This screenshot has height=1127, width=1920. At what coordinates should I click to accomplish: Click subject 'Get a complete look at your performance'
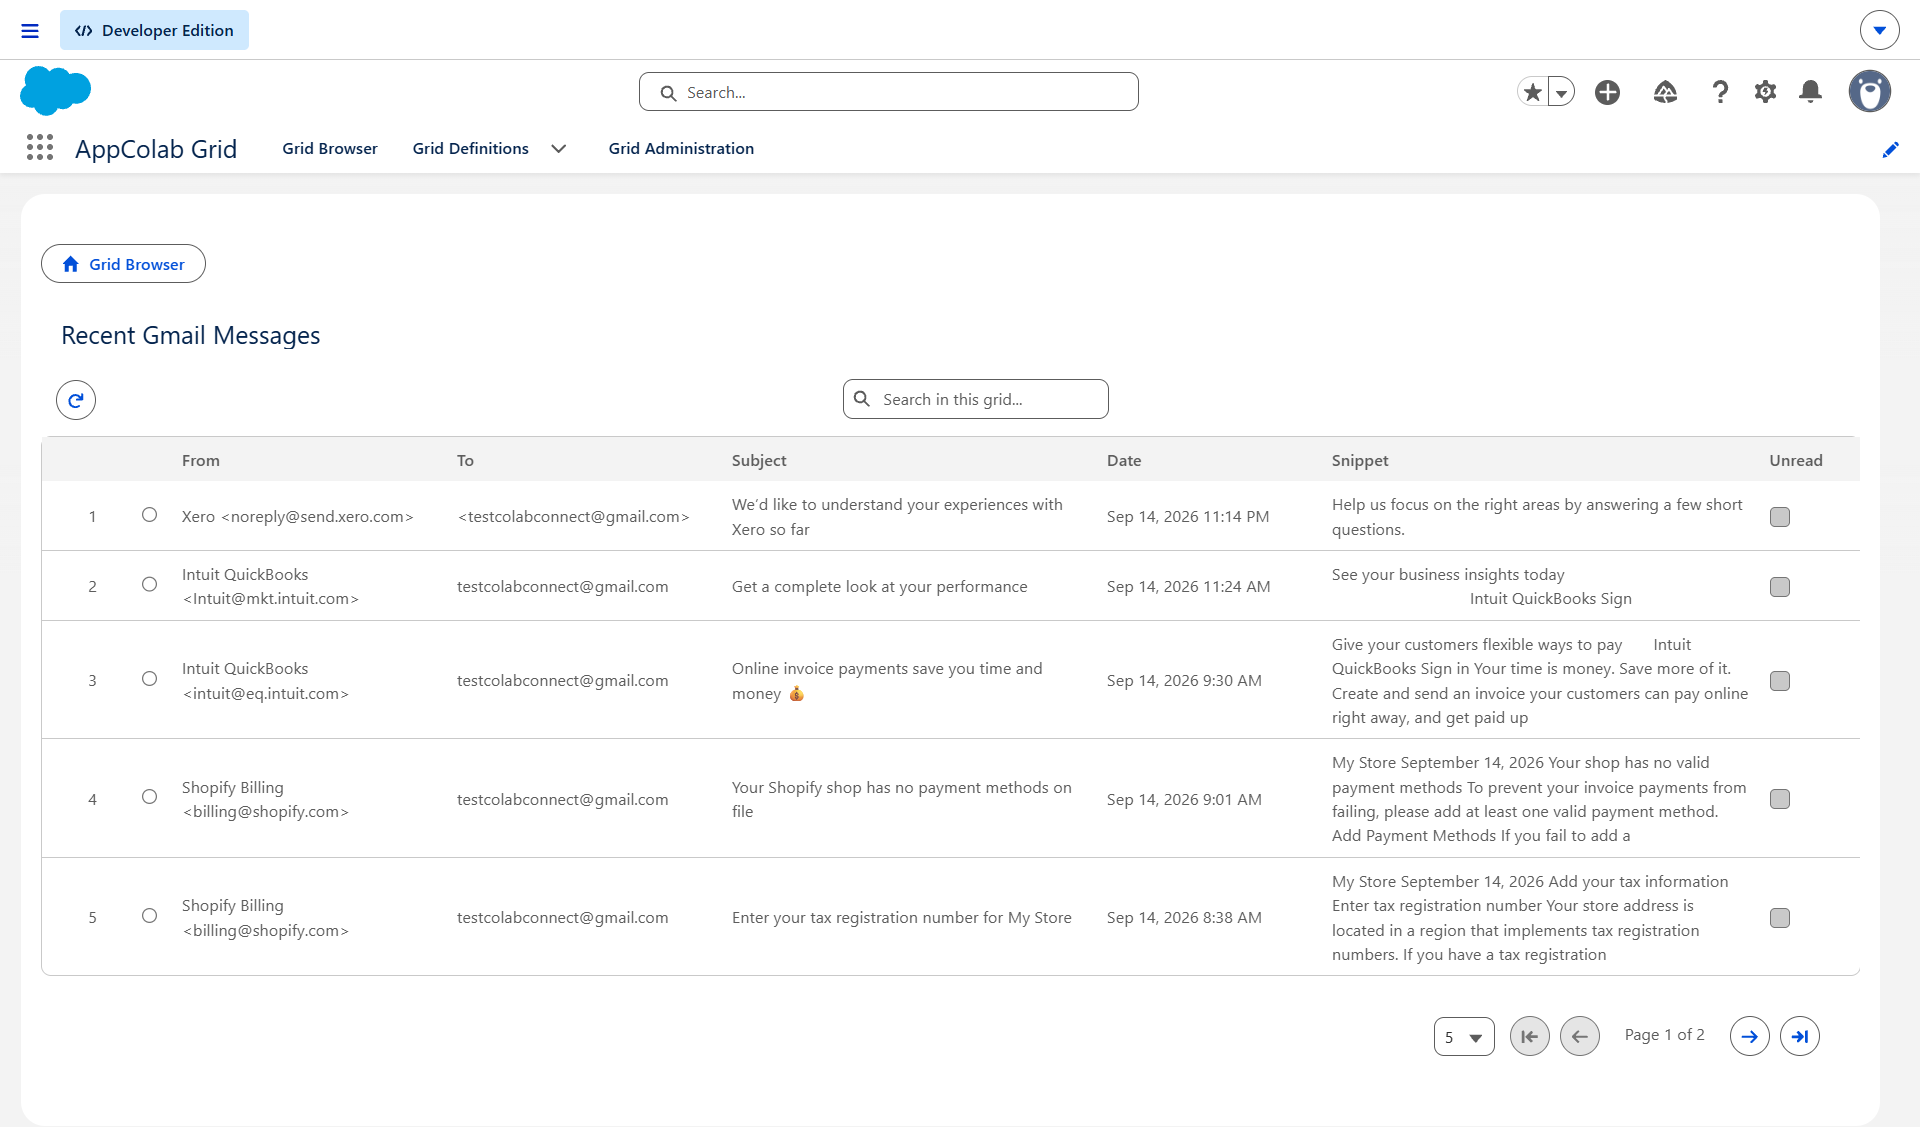click(880, 587)
